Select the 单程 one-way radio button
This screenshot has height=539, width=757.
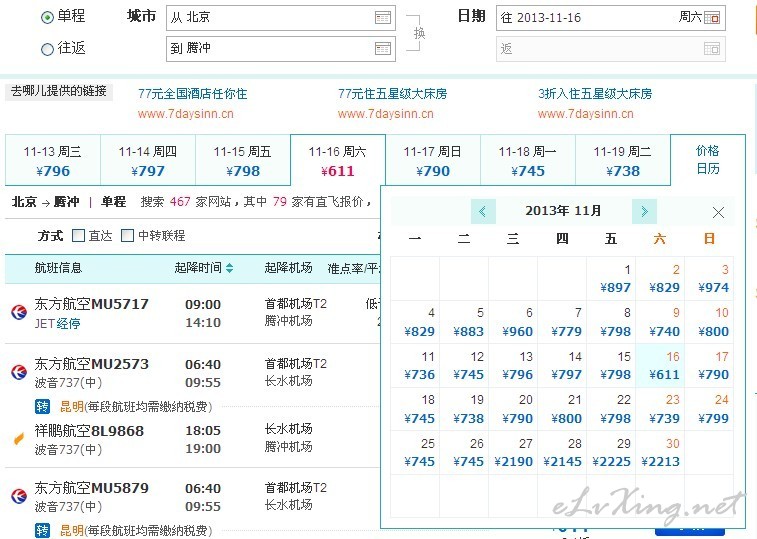point(47,17)
